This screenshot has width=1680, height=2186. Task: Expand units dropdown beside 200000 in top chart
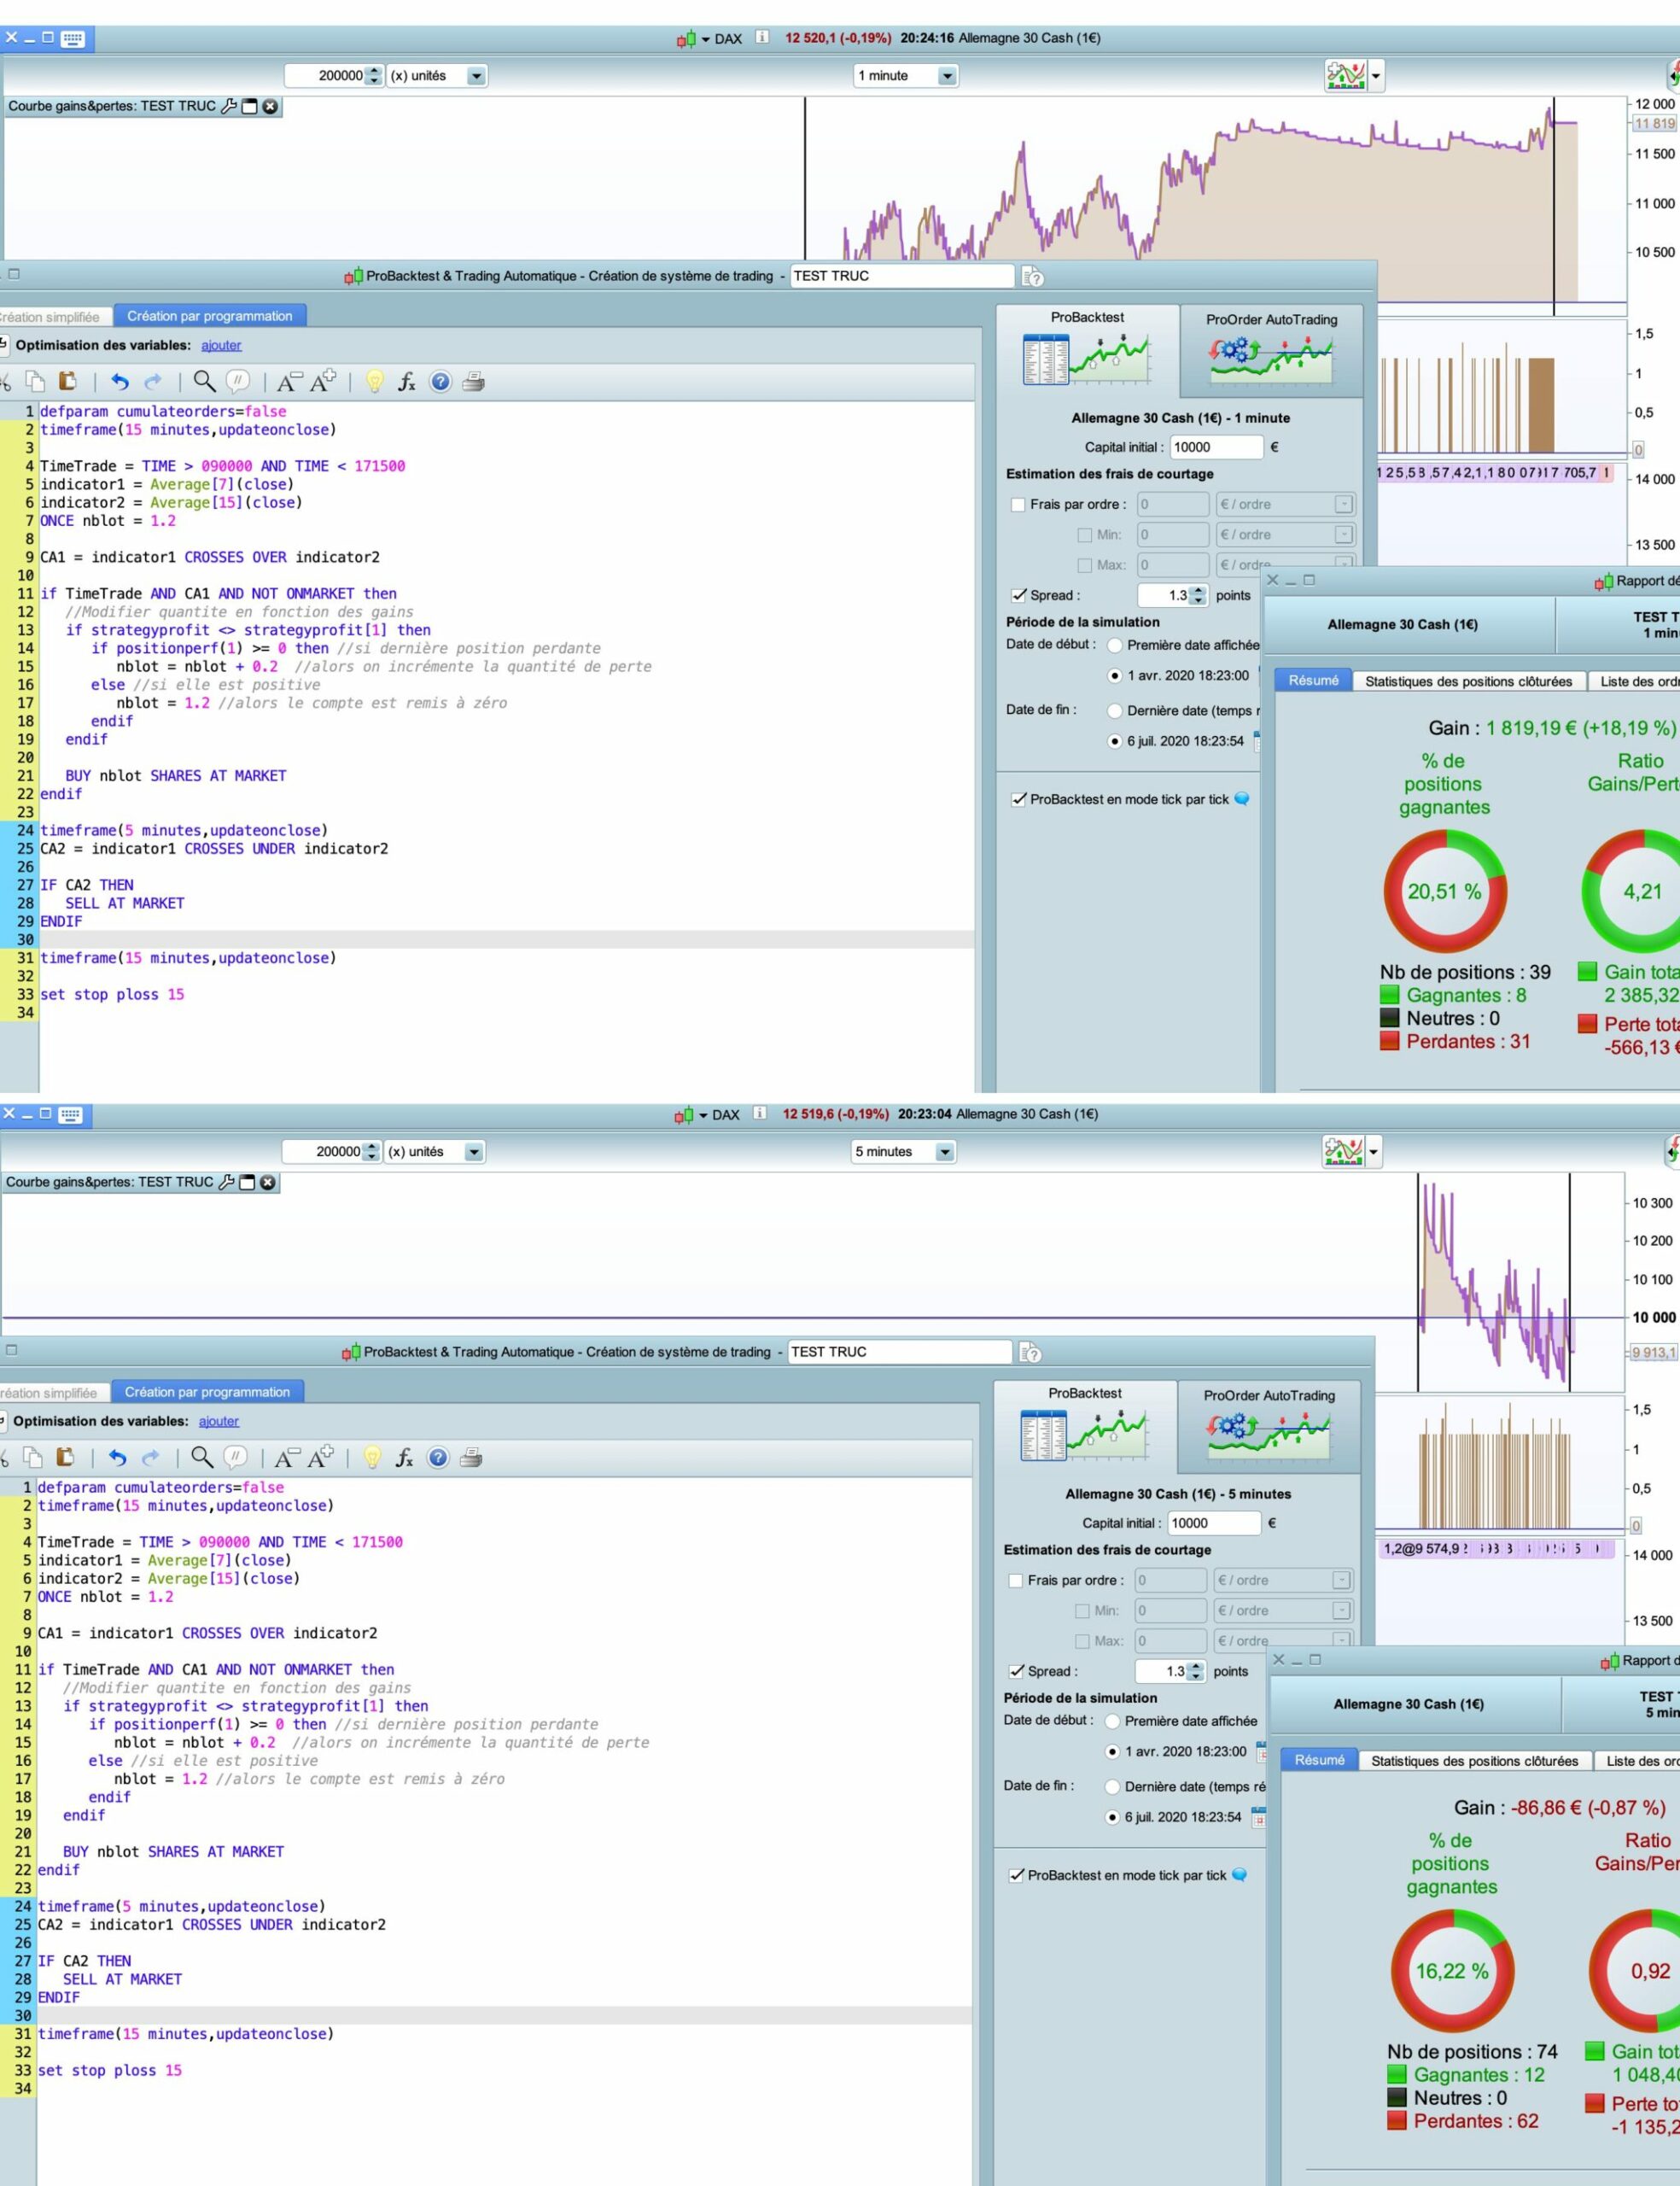(476, 76)
